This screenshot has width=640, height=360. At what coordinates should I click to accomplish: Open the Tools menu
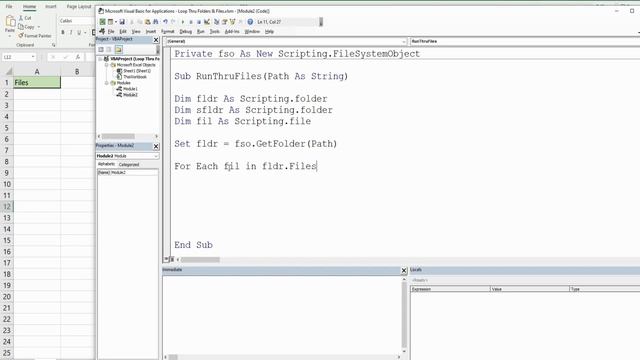[x=214, y=31]
